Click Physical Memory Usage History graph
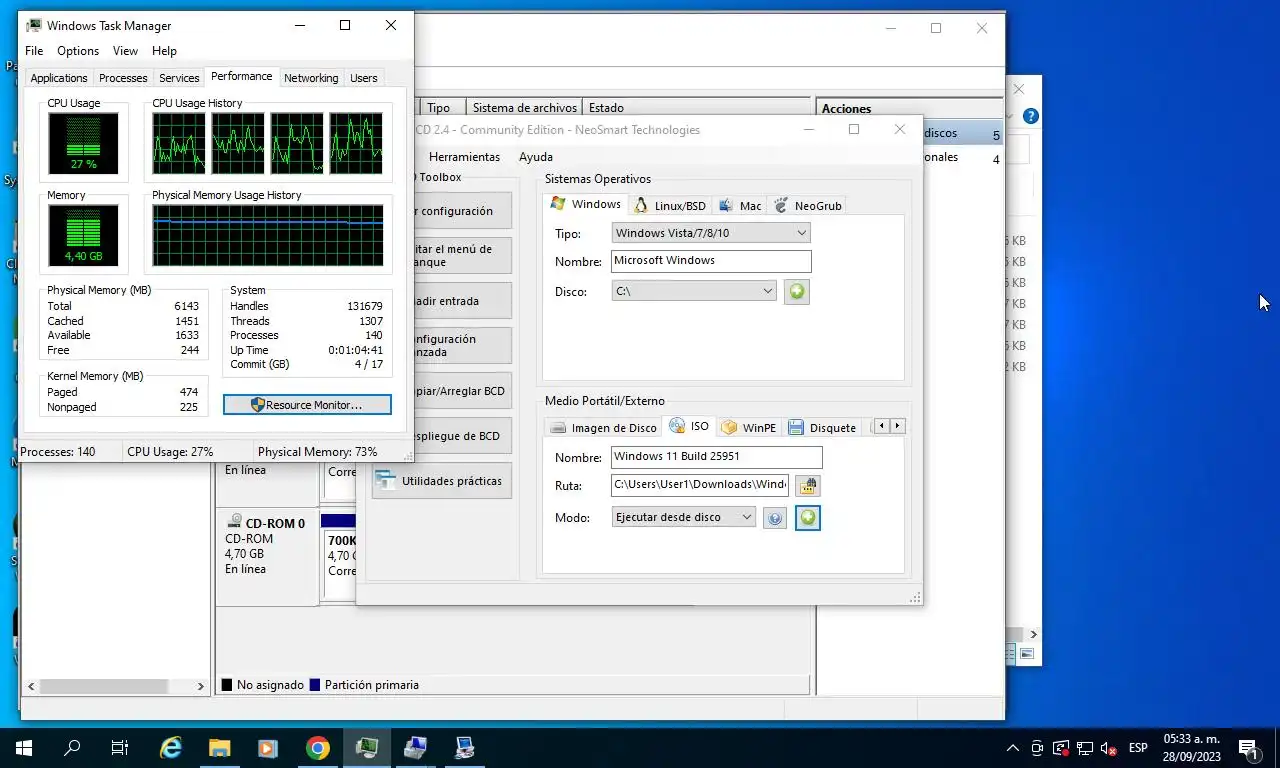This screenshot has height=768, width=1280. [267, 235]
